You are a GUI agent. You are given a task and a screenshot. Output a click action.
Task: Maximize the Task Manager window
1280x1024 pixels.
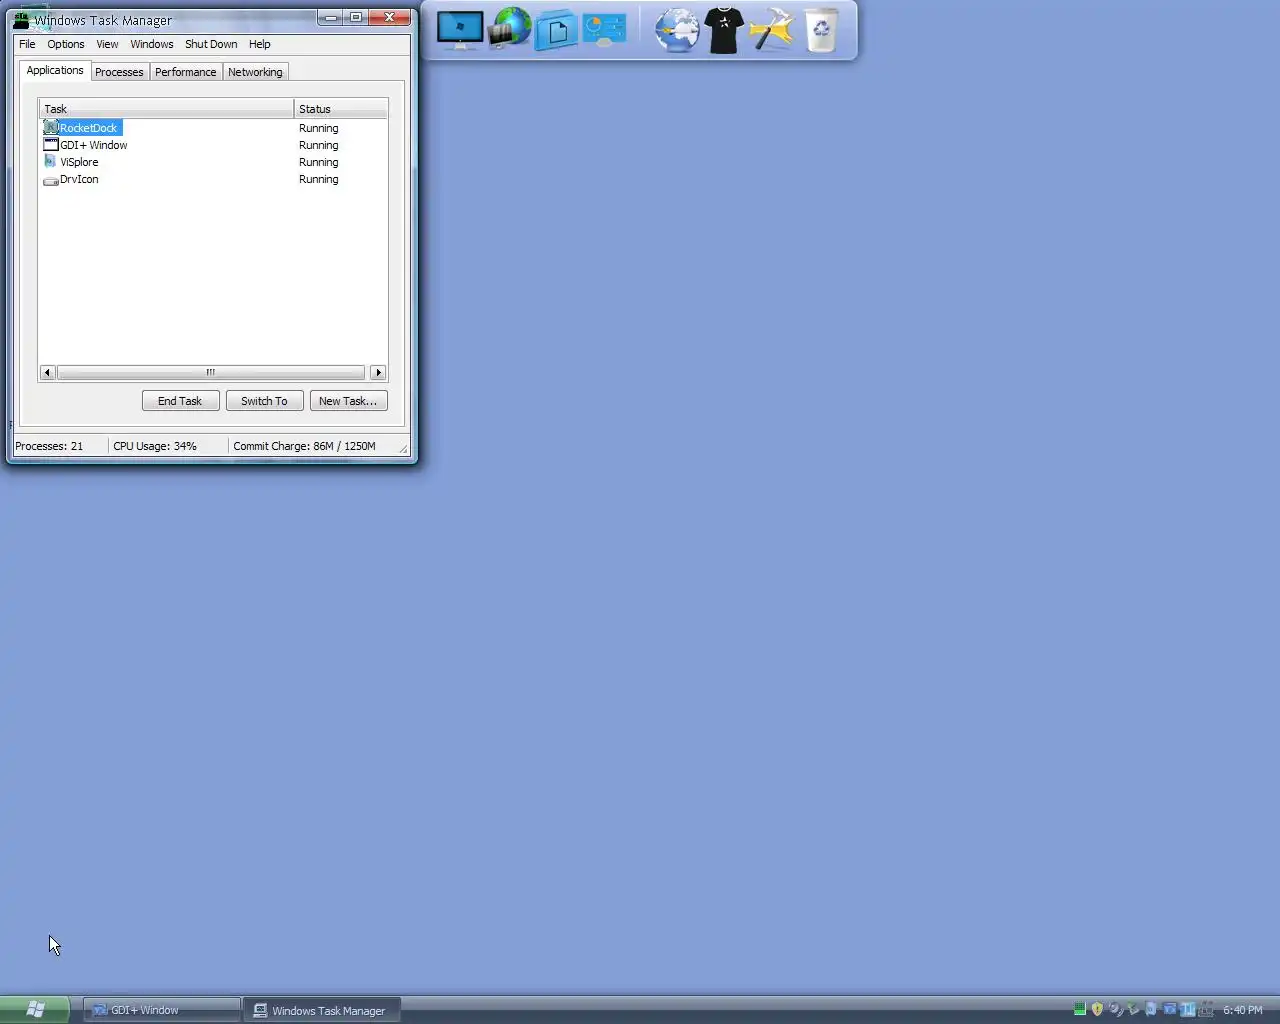355,17
